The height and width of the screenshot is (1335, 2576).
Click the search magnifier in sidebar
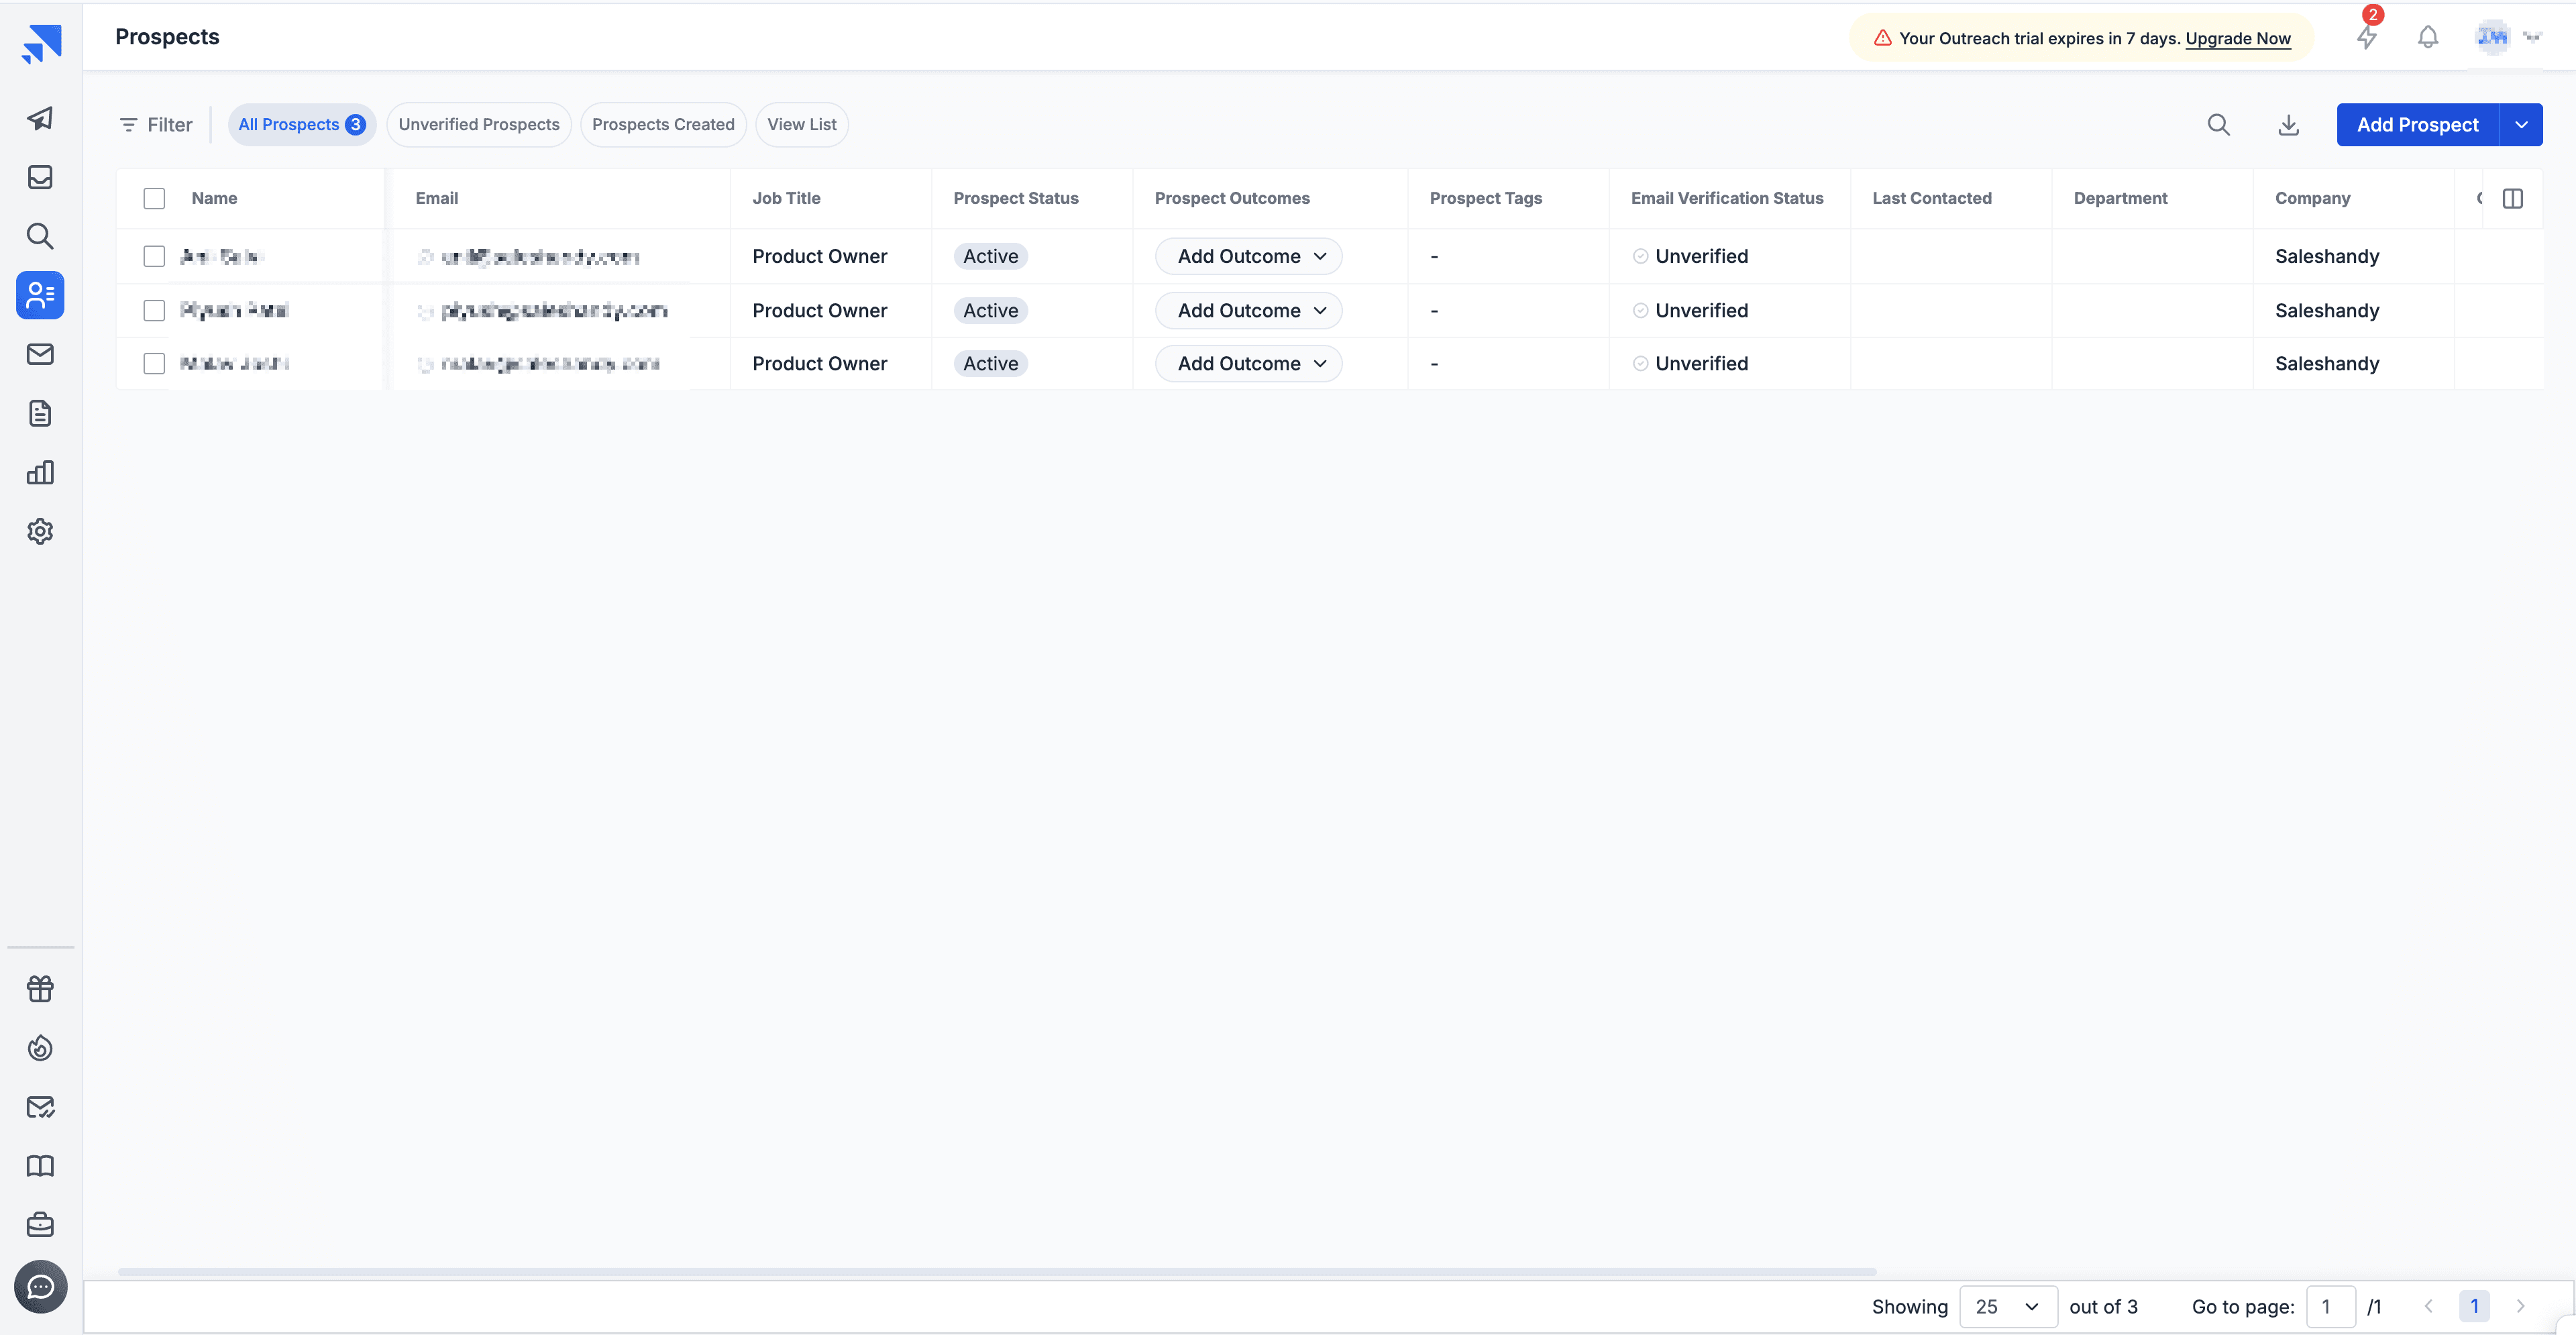point(40,236)
